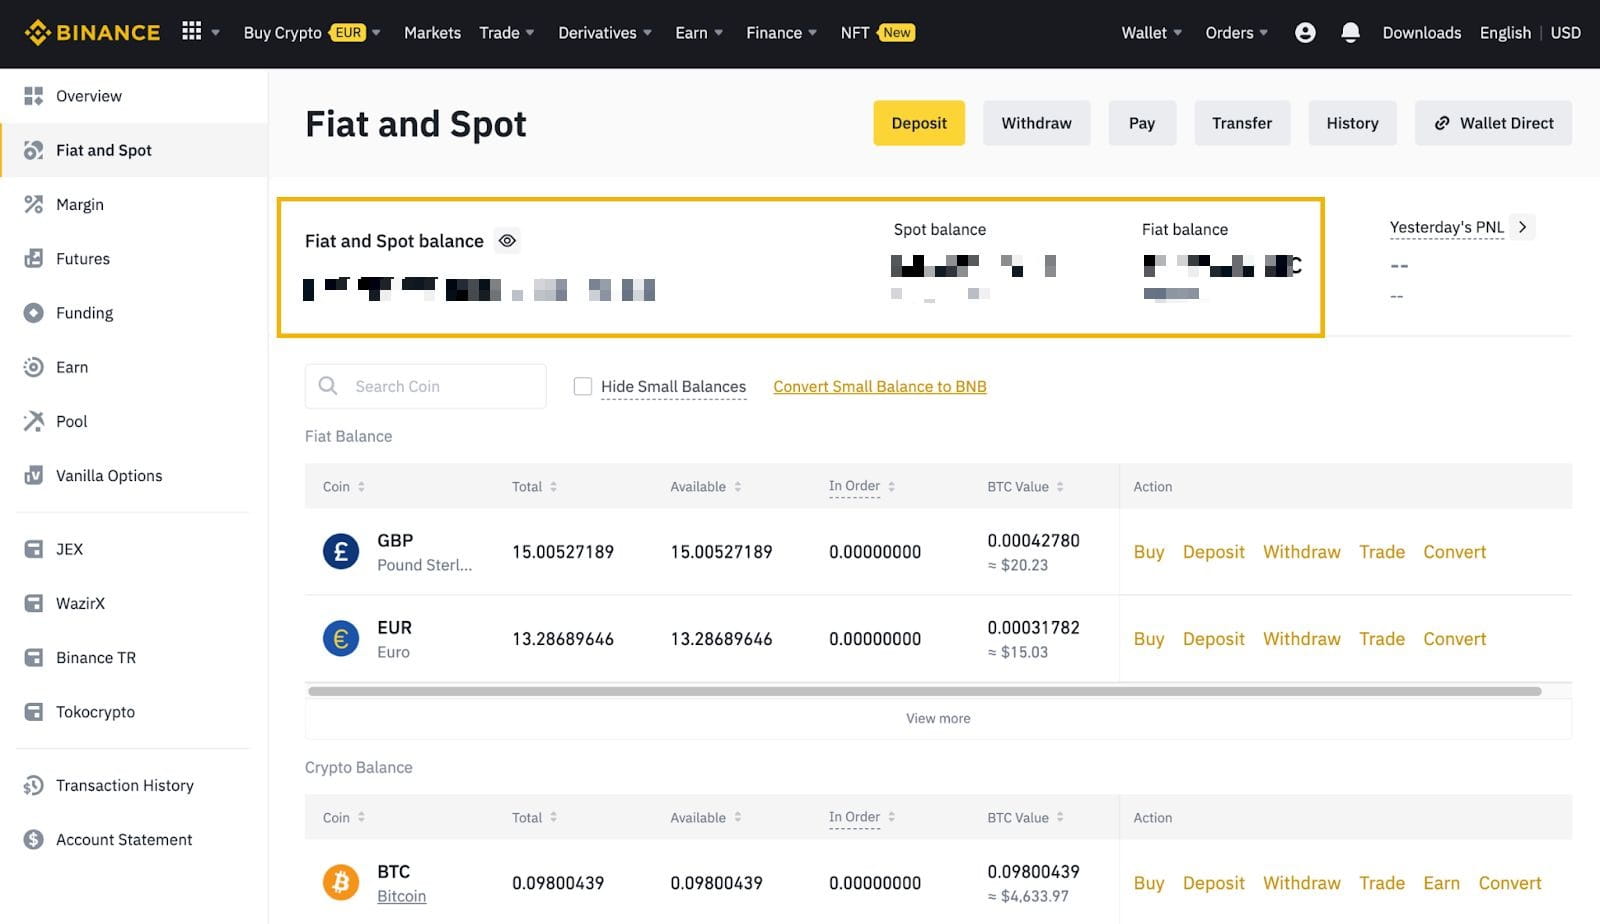Expand the Wallet dropdown menu
Screen dimensions: 1600x924
[x=1151, y=33]
